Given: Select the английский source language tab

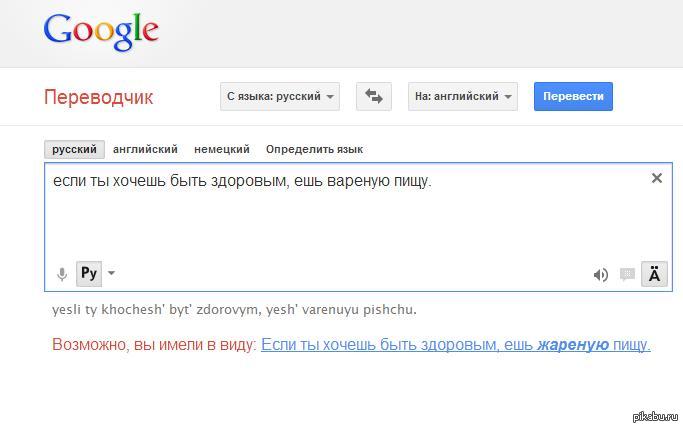Looking at the screenshot, I should [x=145, y=149].
